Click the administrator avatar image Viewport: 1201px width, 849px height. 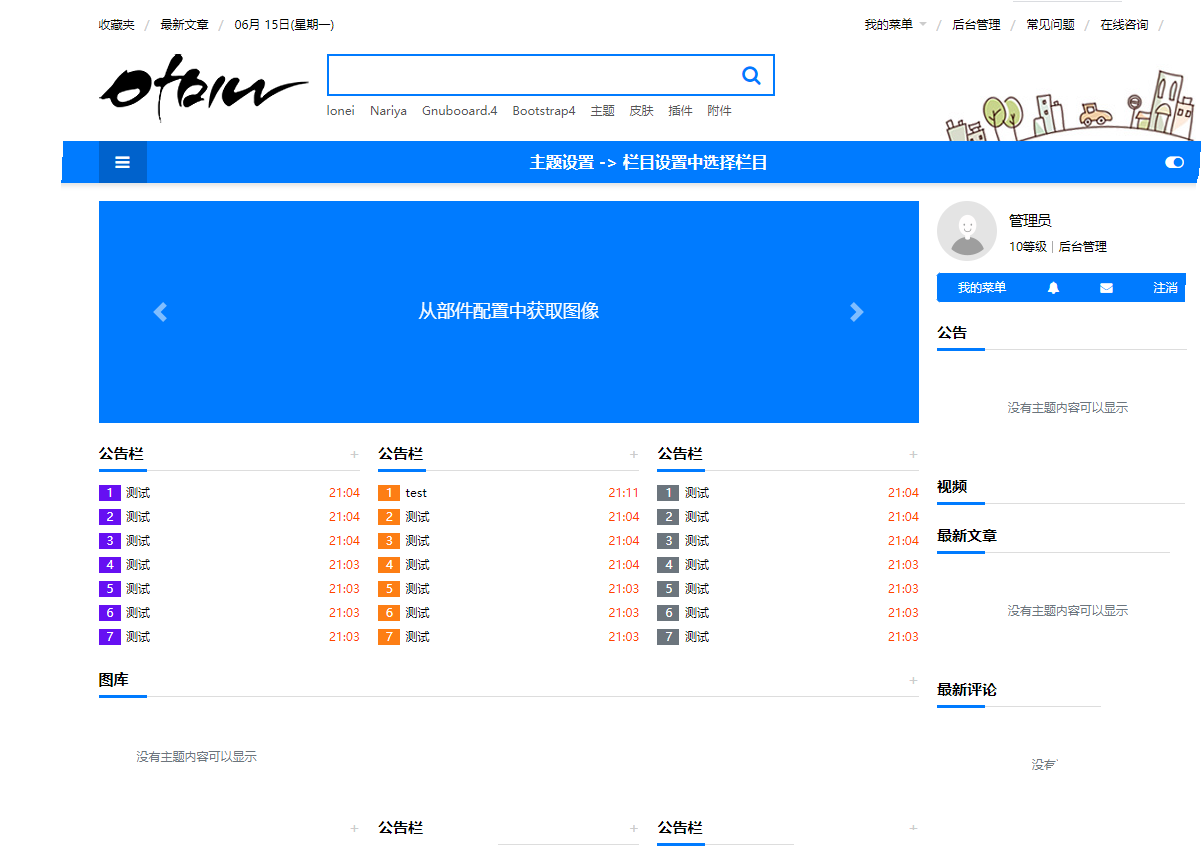966,231
